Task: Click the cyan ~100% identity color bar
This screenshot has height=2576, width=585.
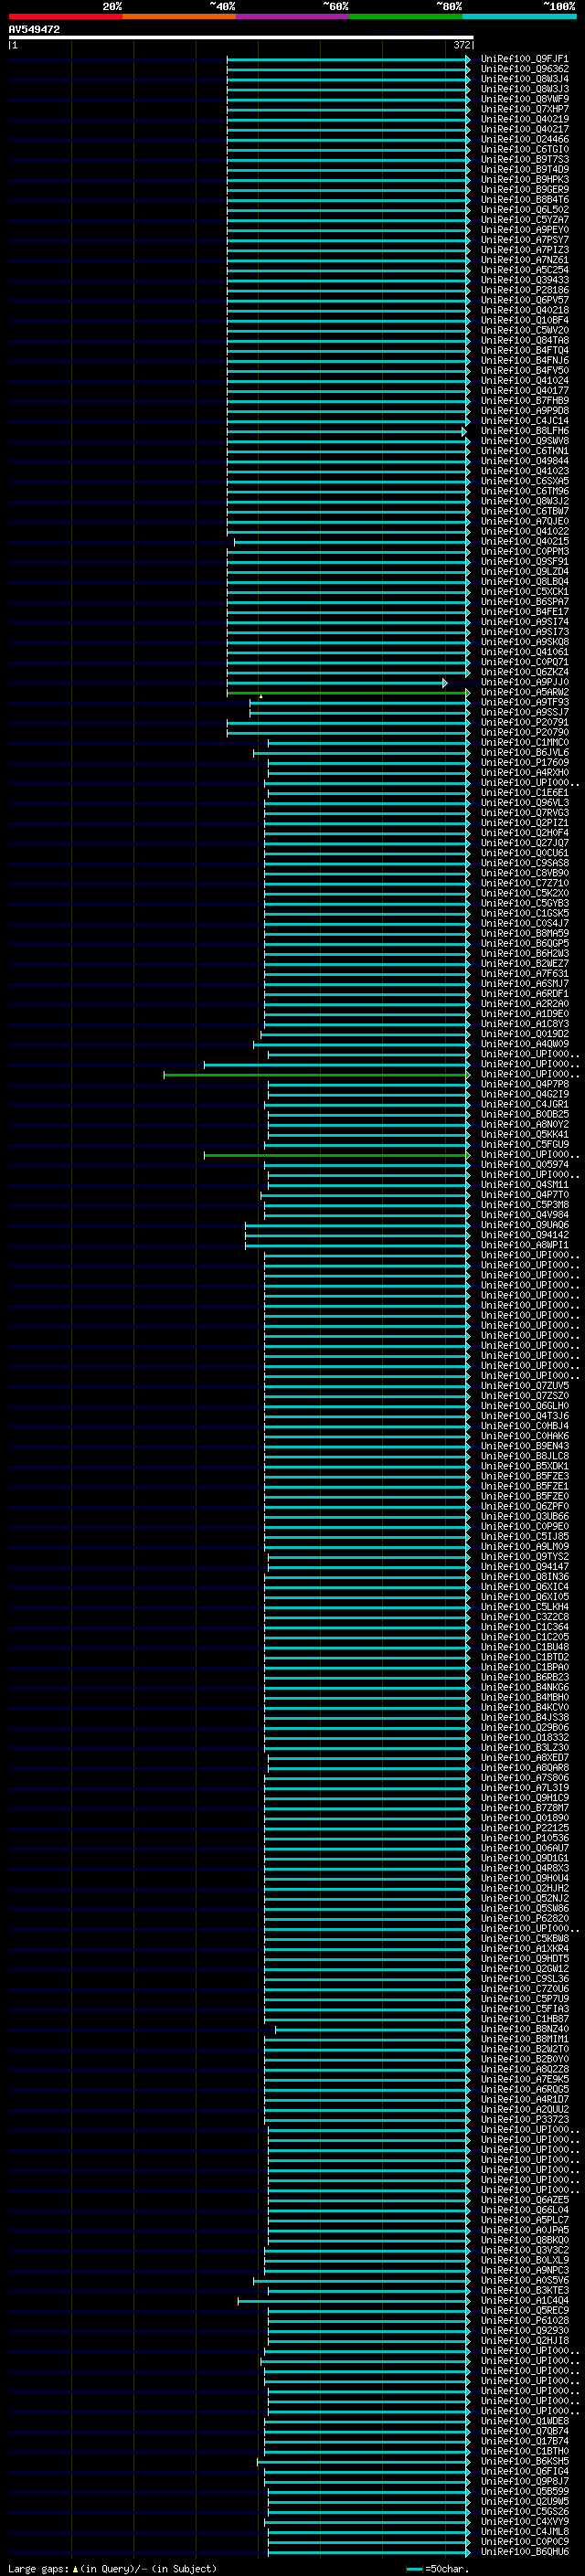Action: (519, 16)
